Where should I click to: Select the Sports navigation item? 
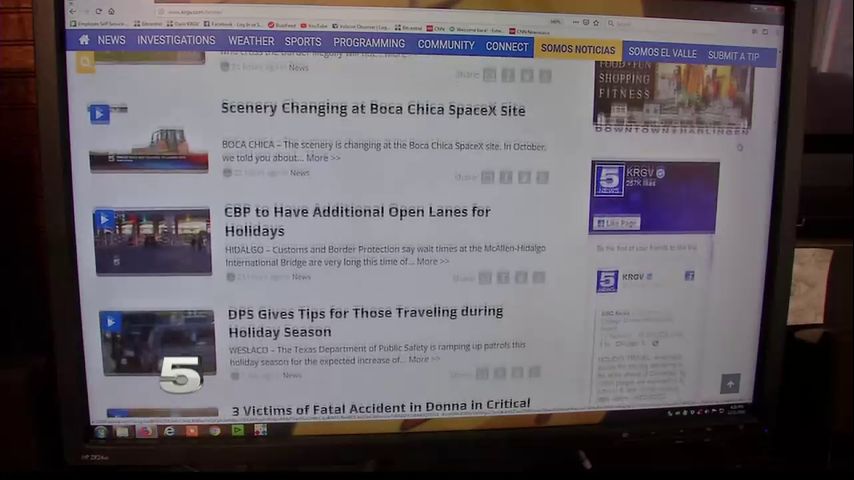tap(302, 42)
